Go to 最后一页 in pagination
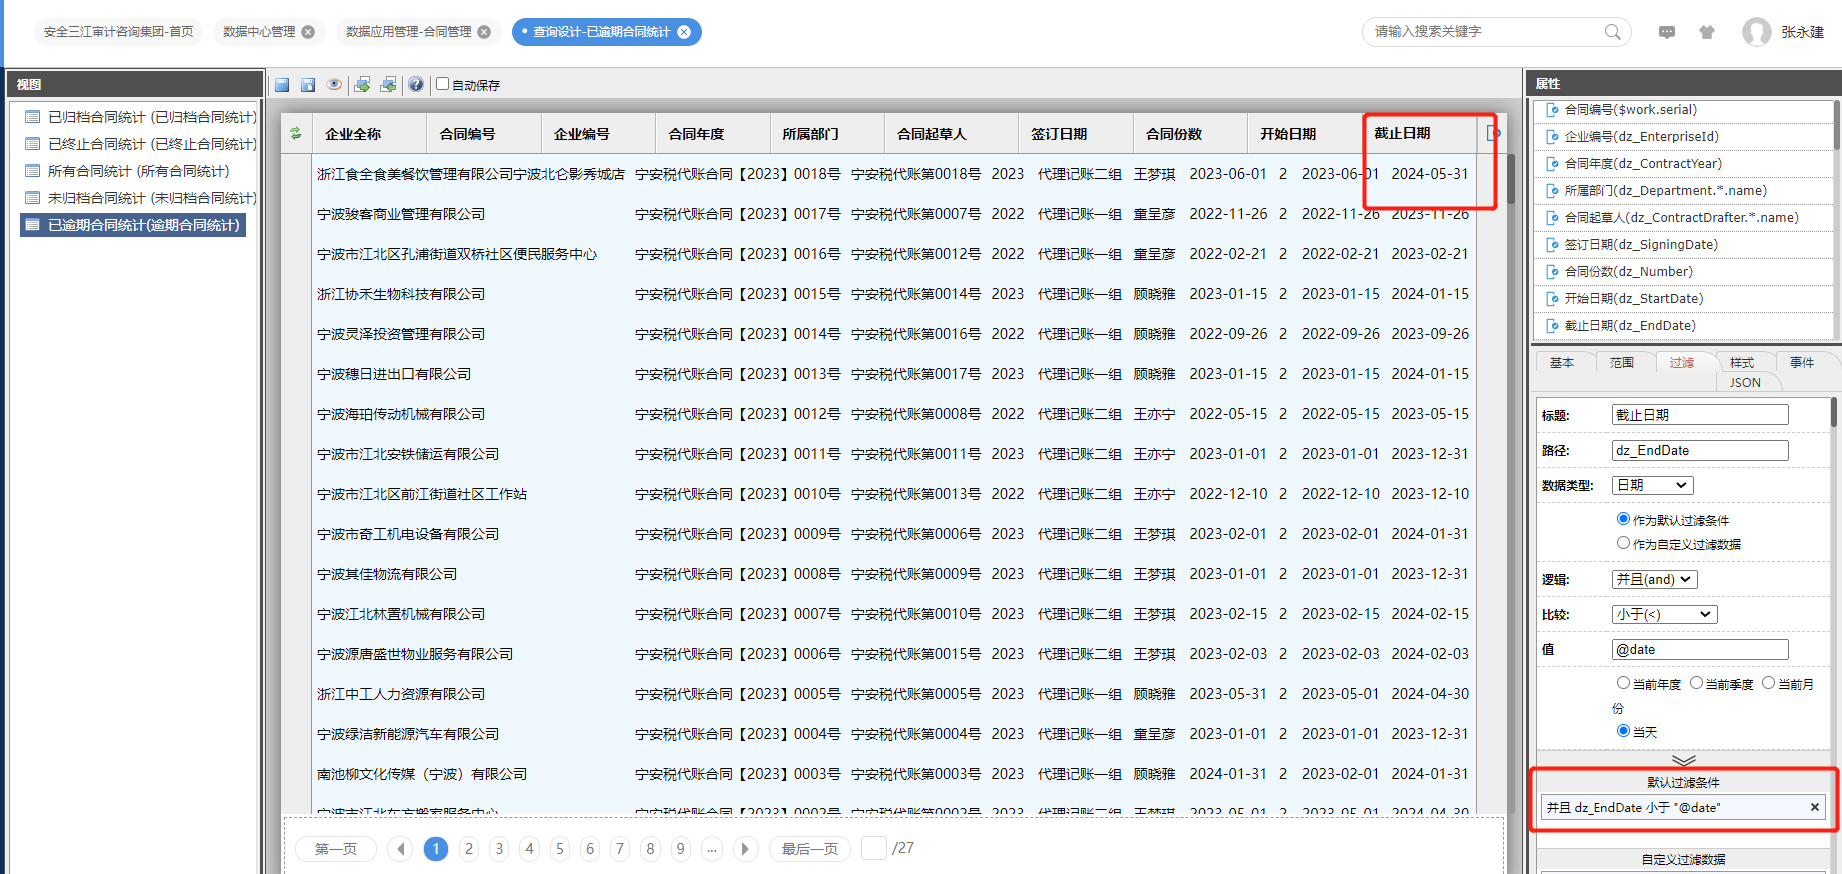The width and height of the screenshot is (1842, 874). (809, 849)
